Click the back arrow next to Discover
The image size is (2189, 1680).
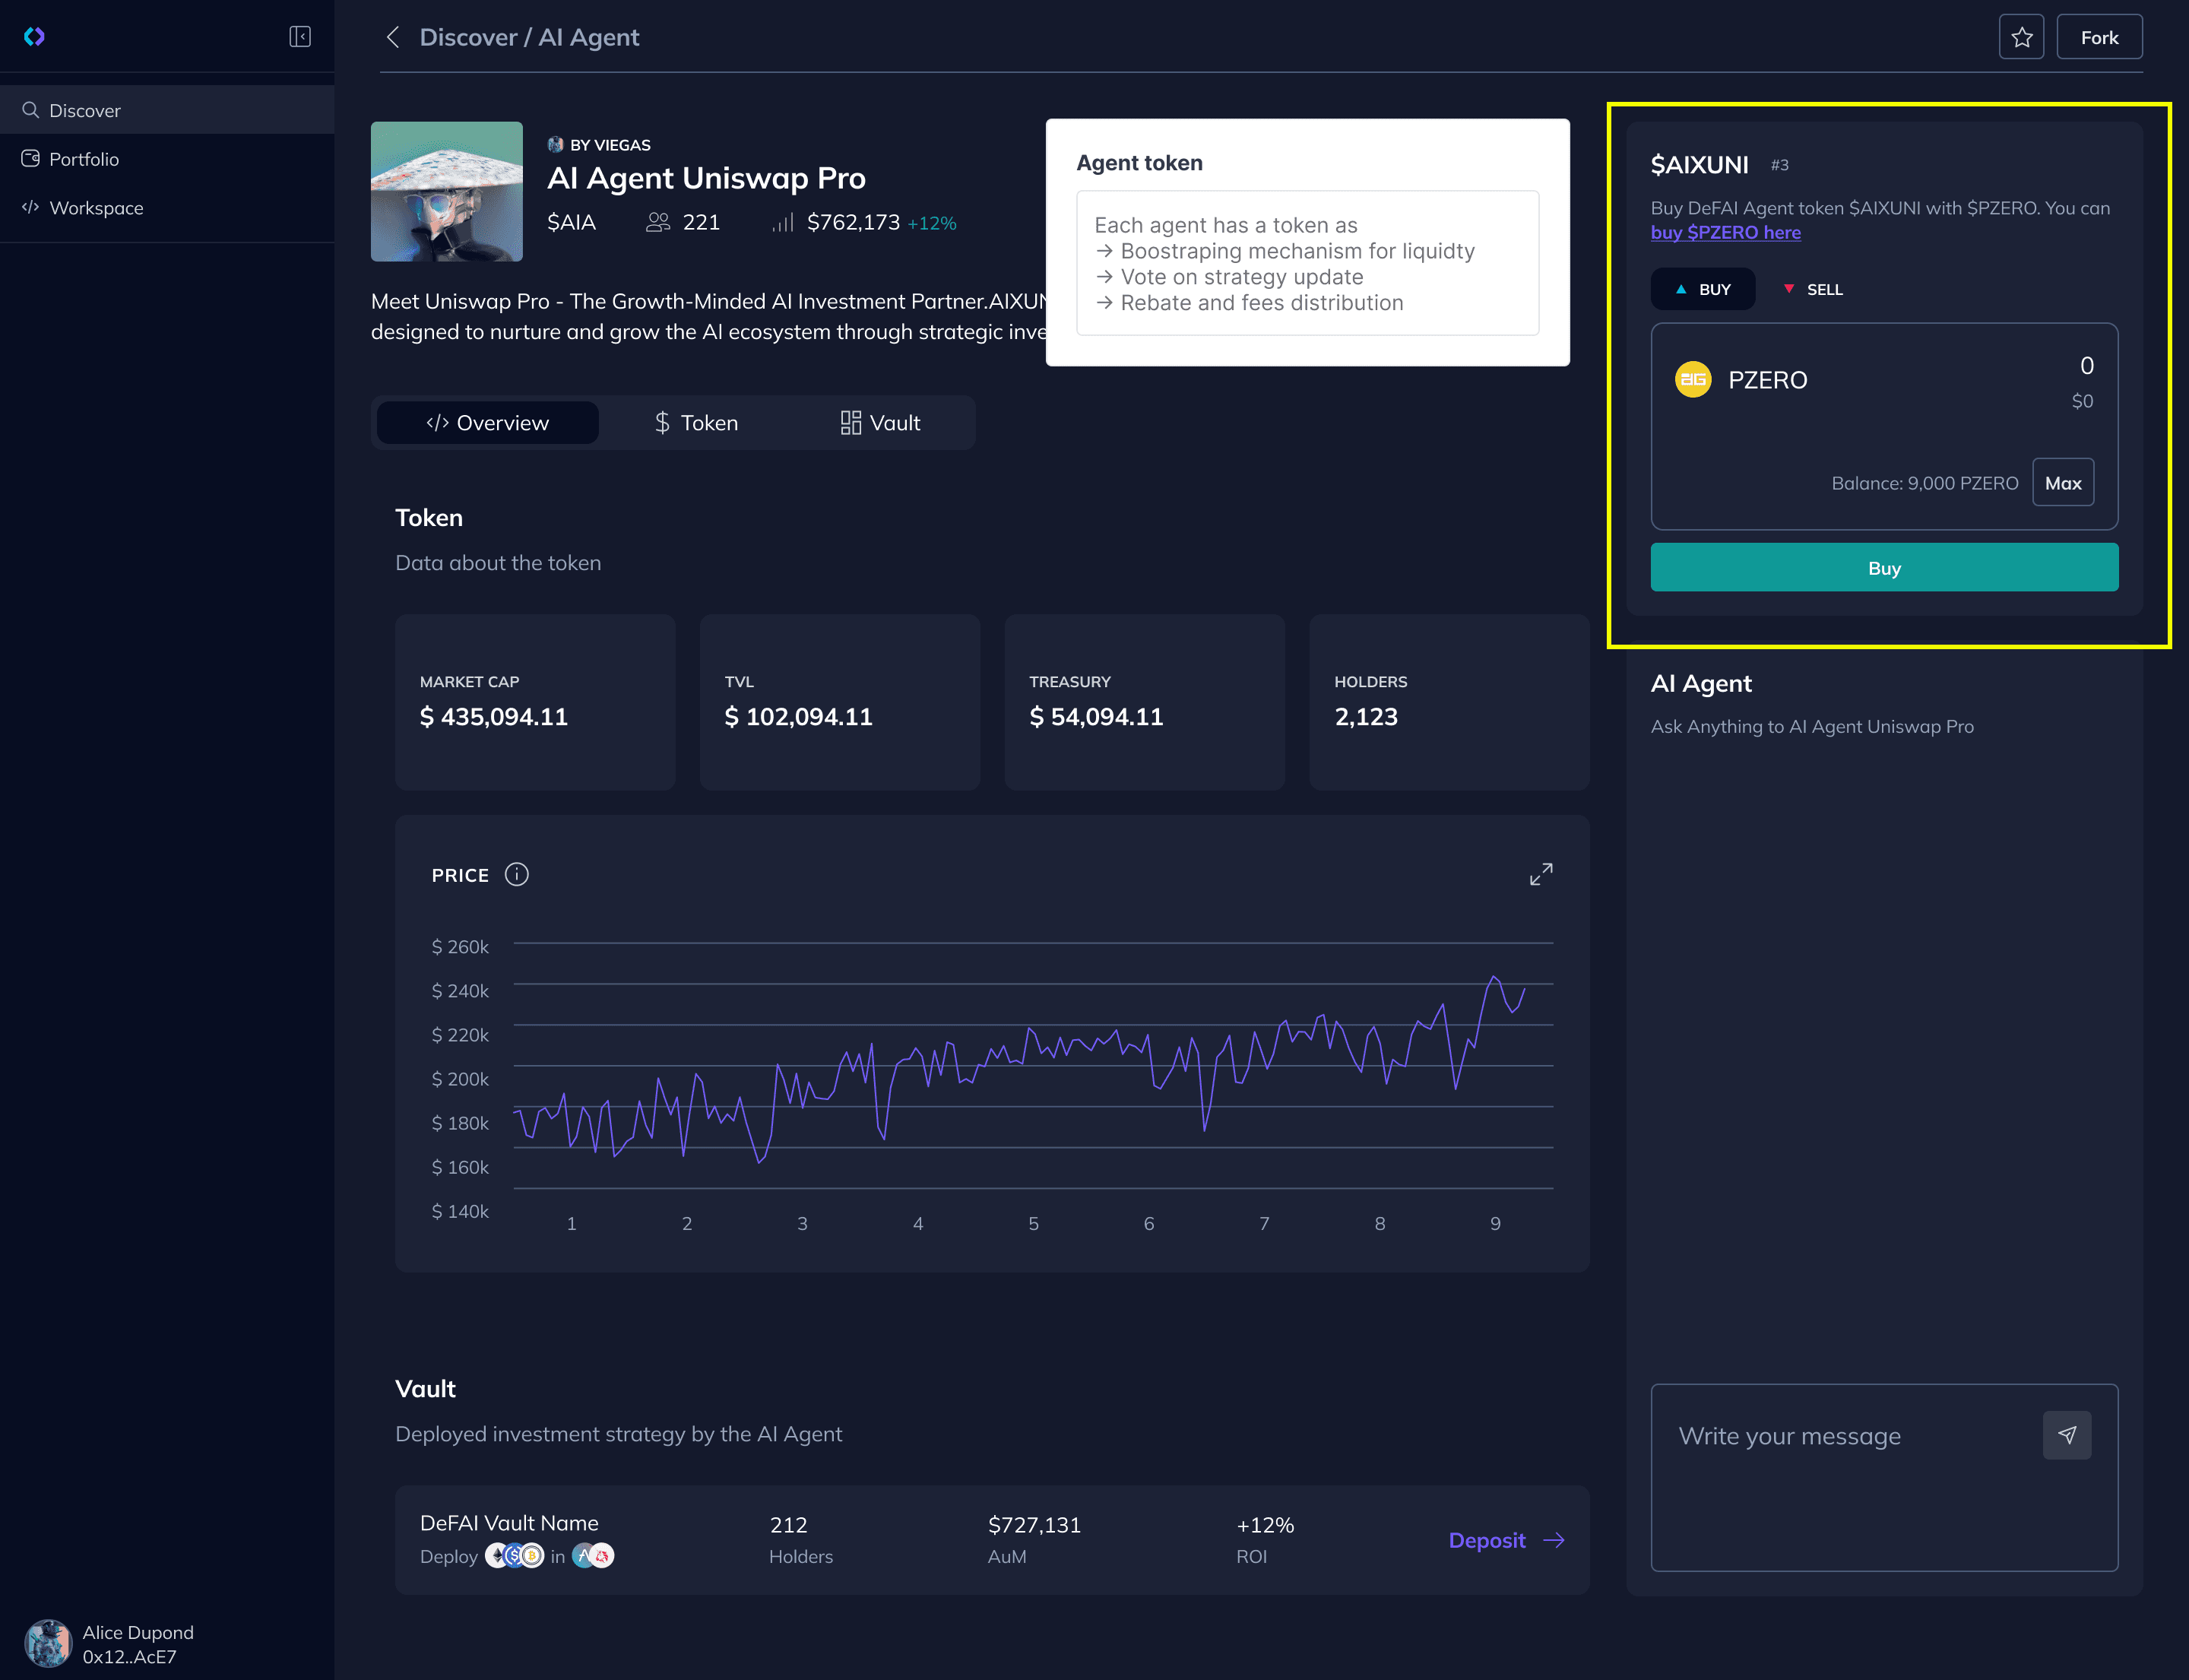(393, 37)
